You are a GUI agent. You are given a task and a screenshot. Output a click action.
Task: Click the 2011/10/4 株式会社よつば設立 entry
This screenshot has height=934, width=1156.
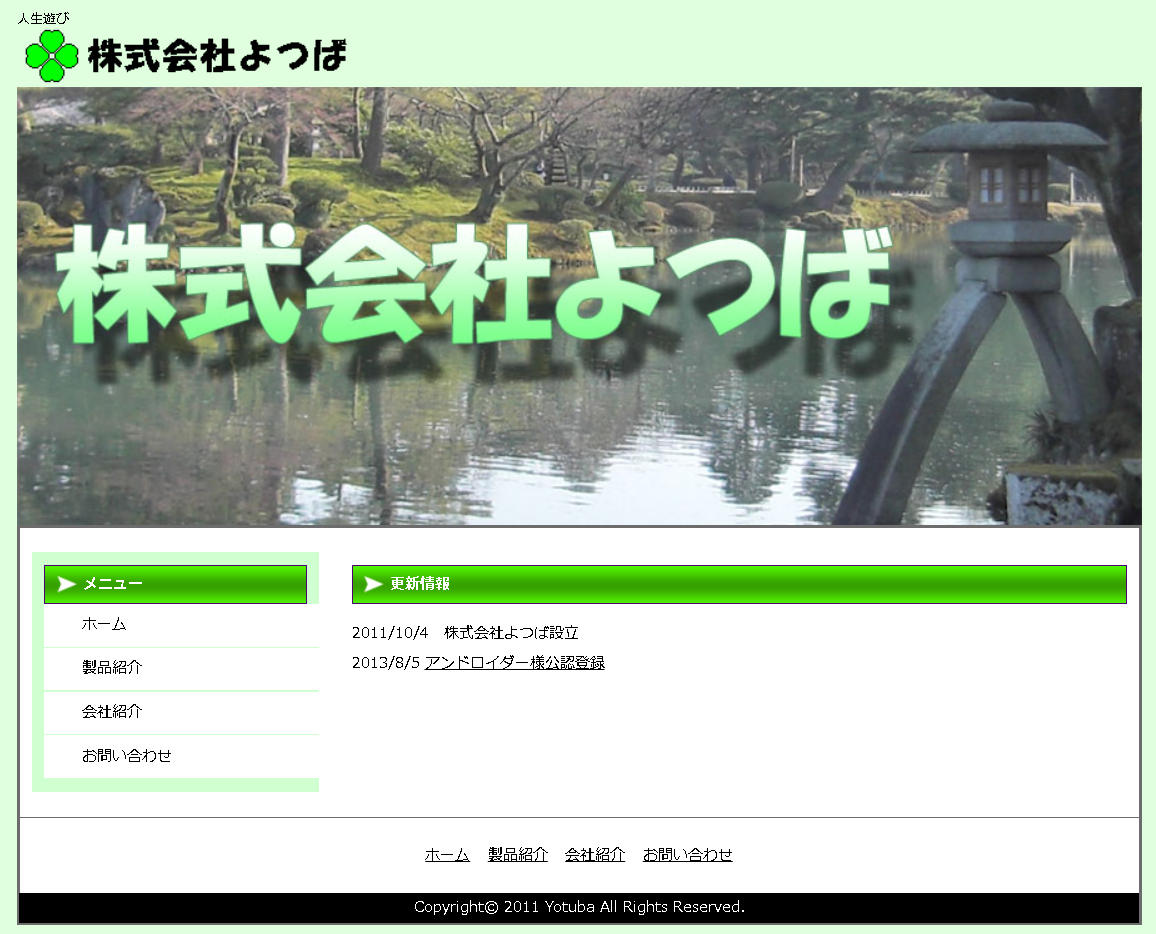pyautogui.click(x=465, y=633)
